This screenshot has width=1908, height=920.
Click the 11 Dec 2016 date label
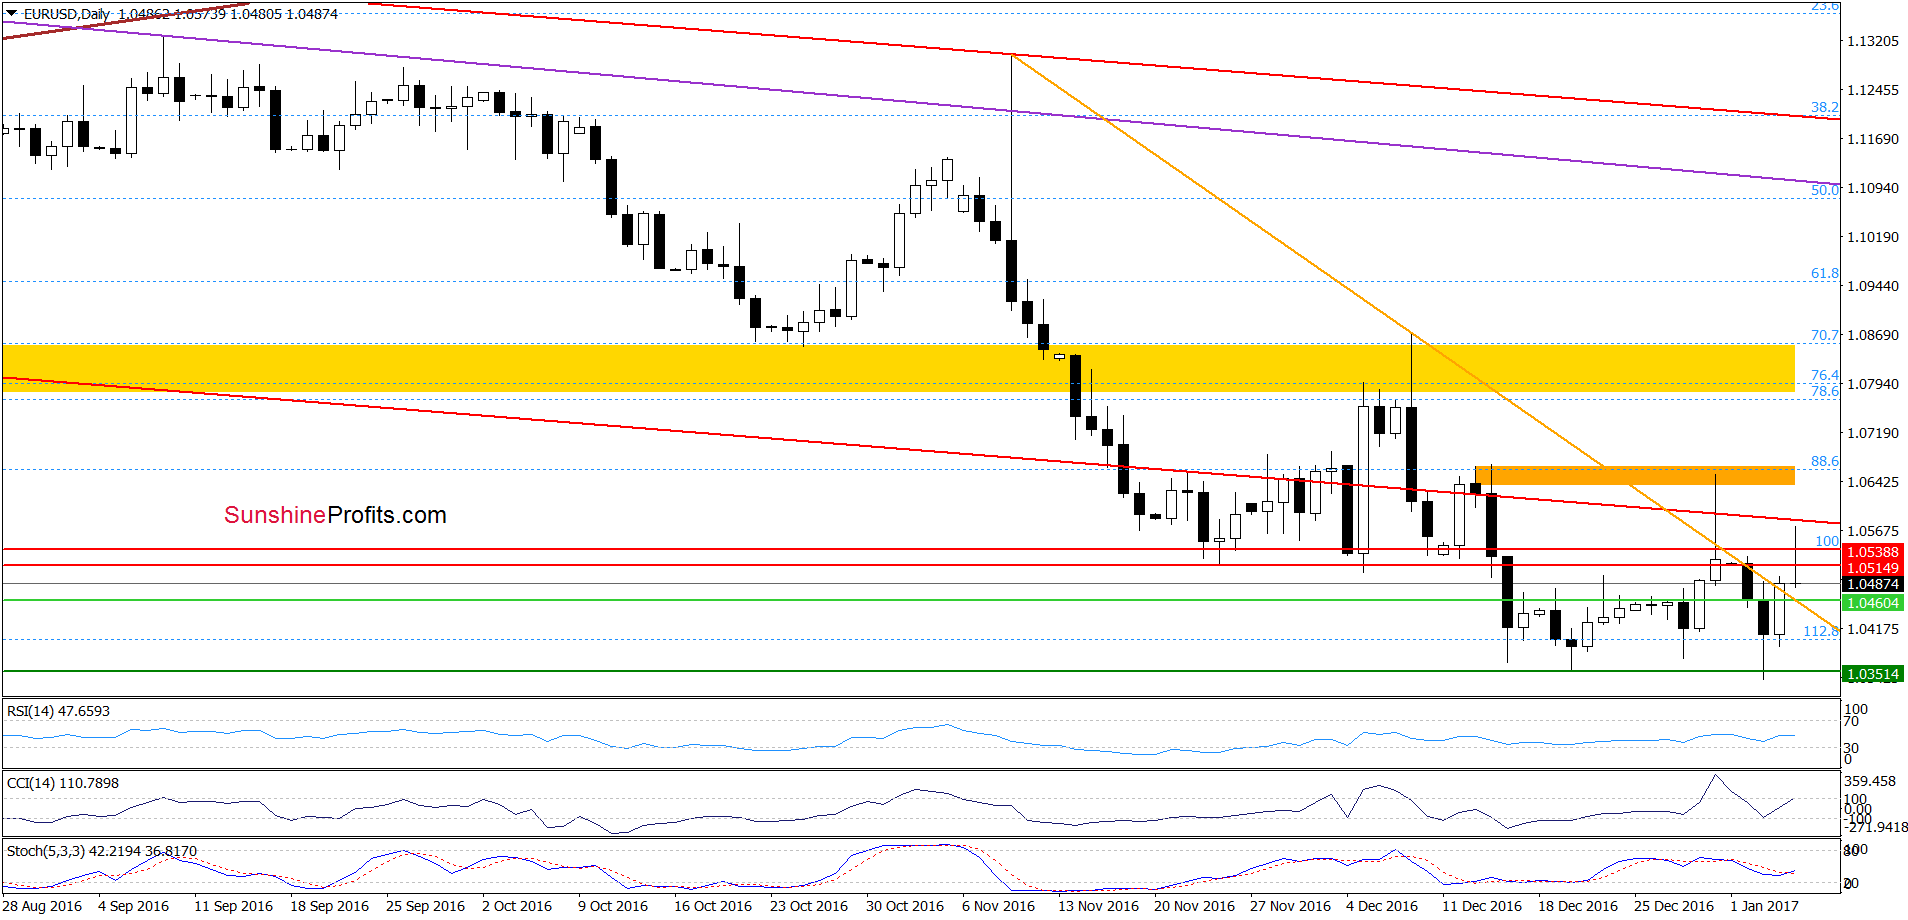1482,906
